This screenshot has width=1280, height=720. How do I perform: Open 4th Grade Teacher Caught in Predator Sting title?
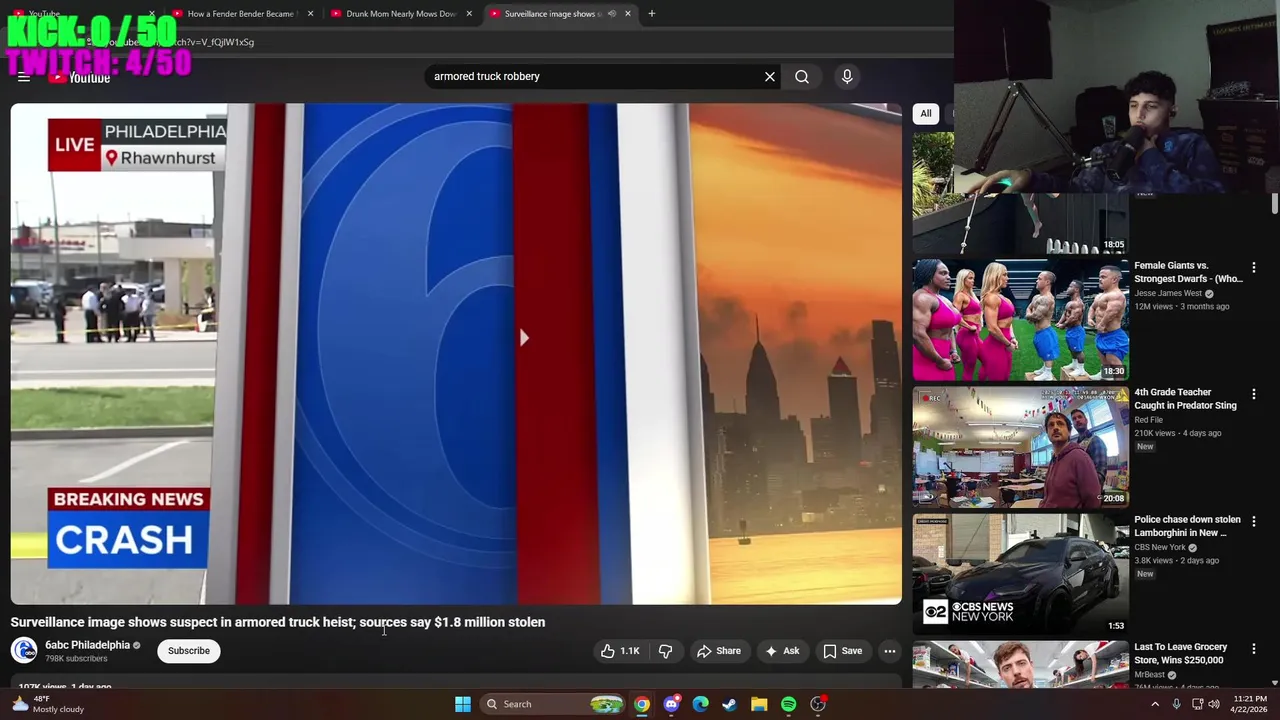pyautogui.click(x=1185, y=399)
